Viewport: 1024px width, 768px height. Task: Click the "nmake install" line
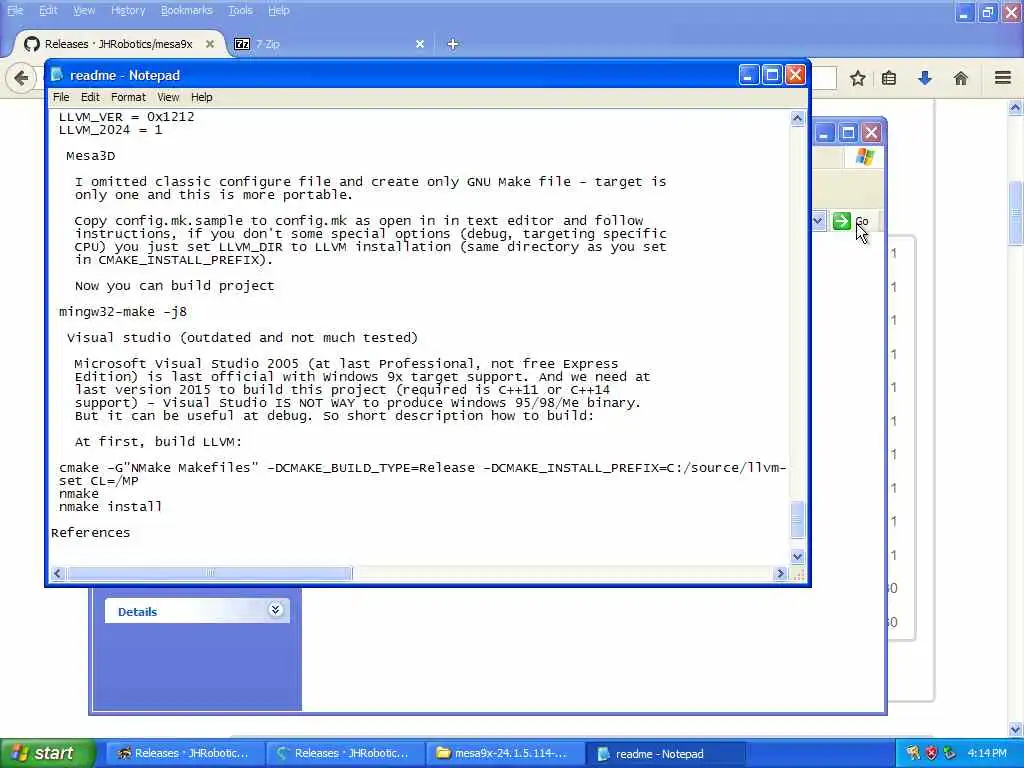click(x=110, y=507)
